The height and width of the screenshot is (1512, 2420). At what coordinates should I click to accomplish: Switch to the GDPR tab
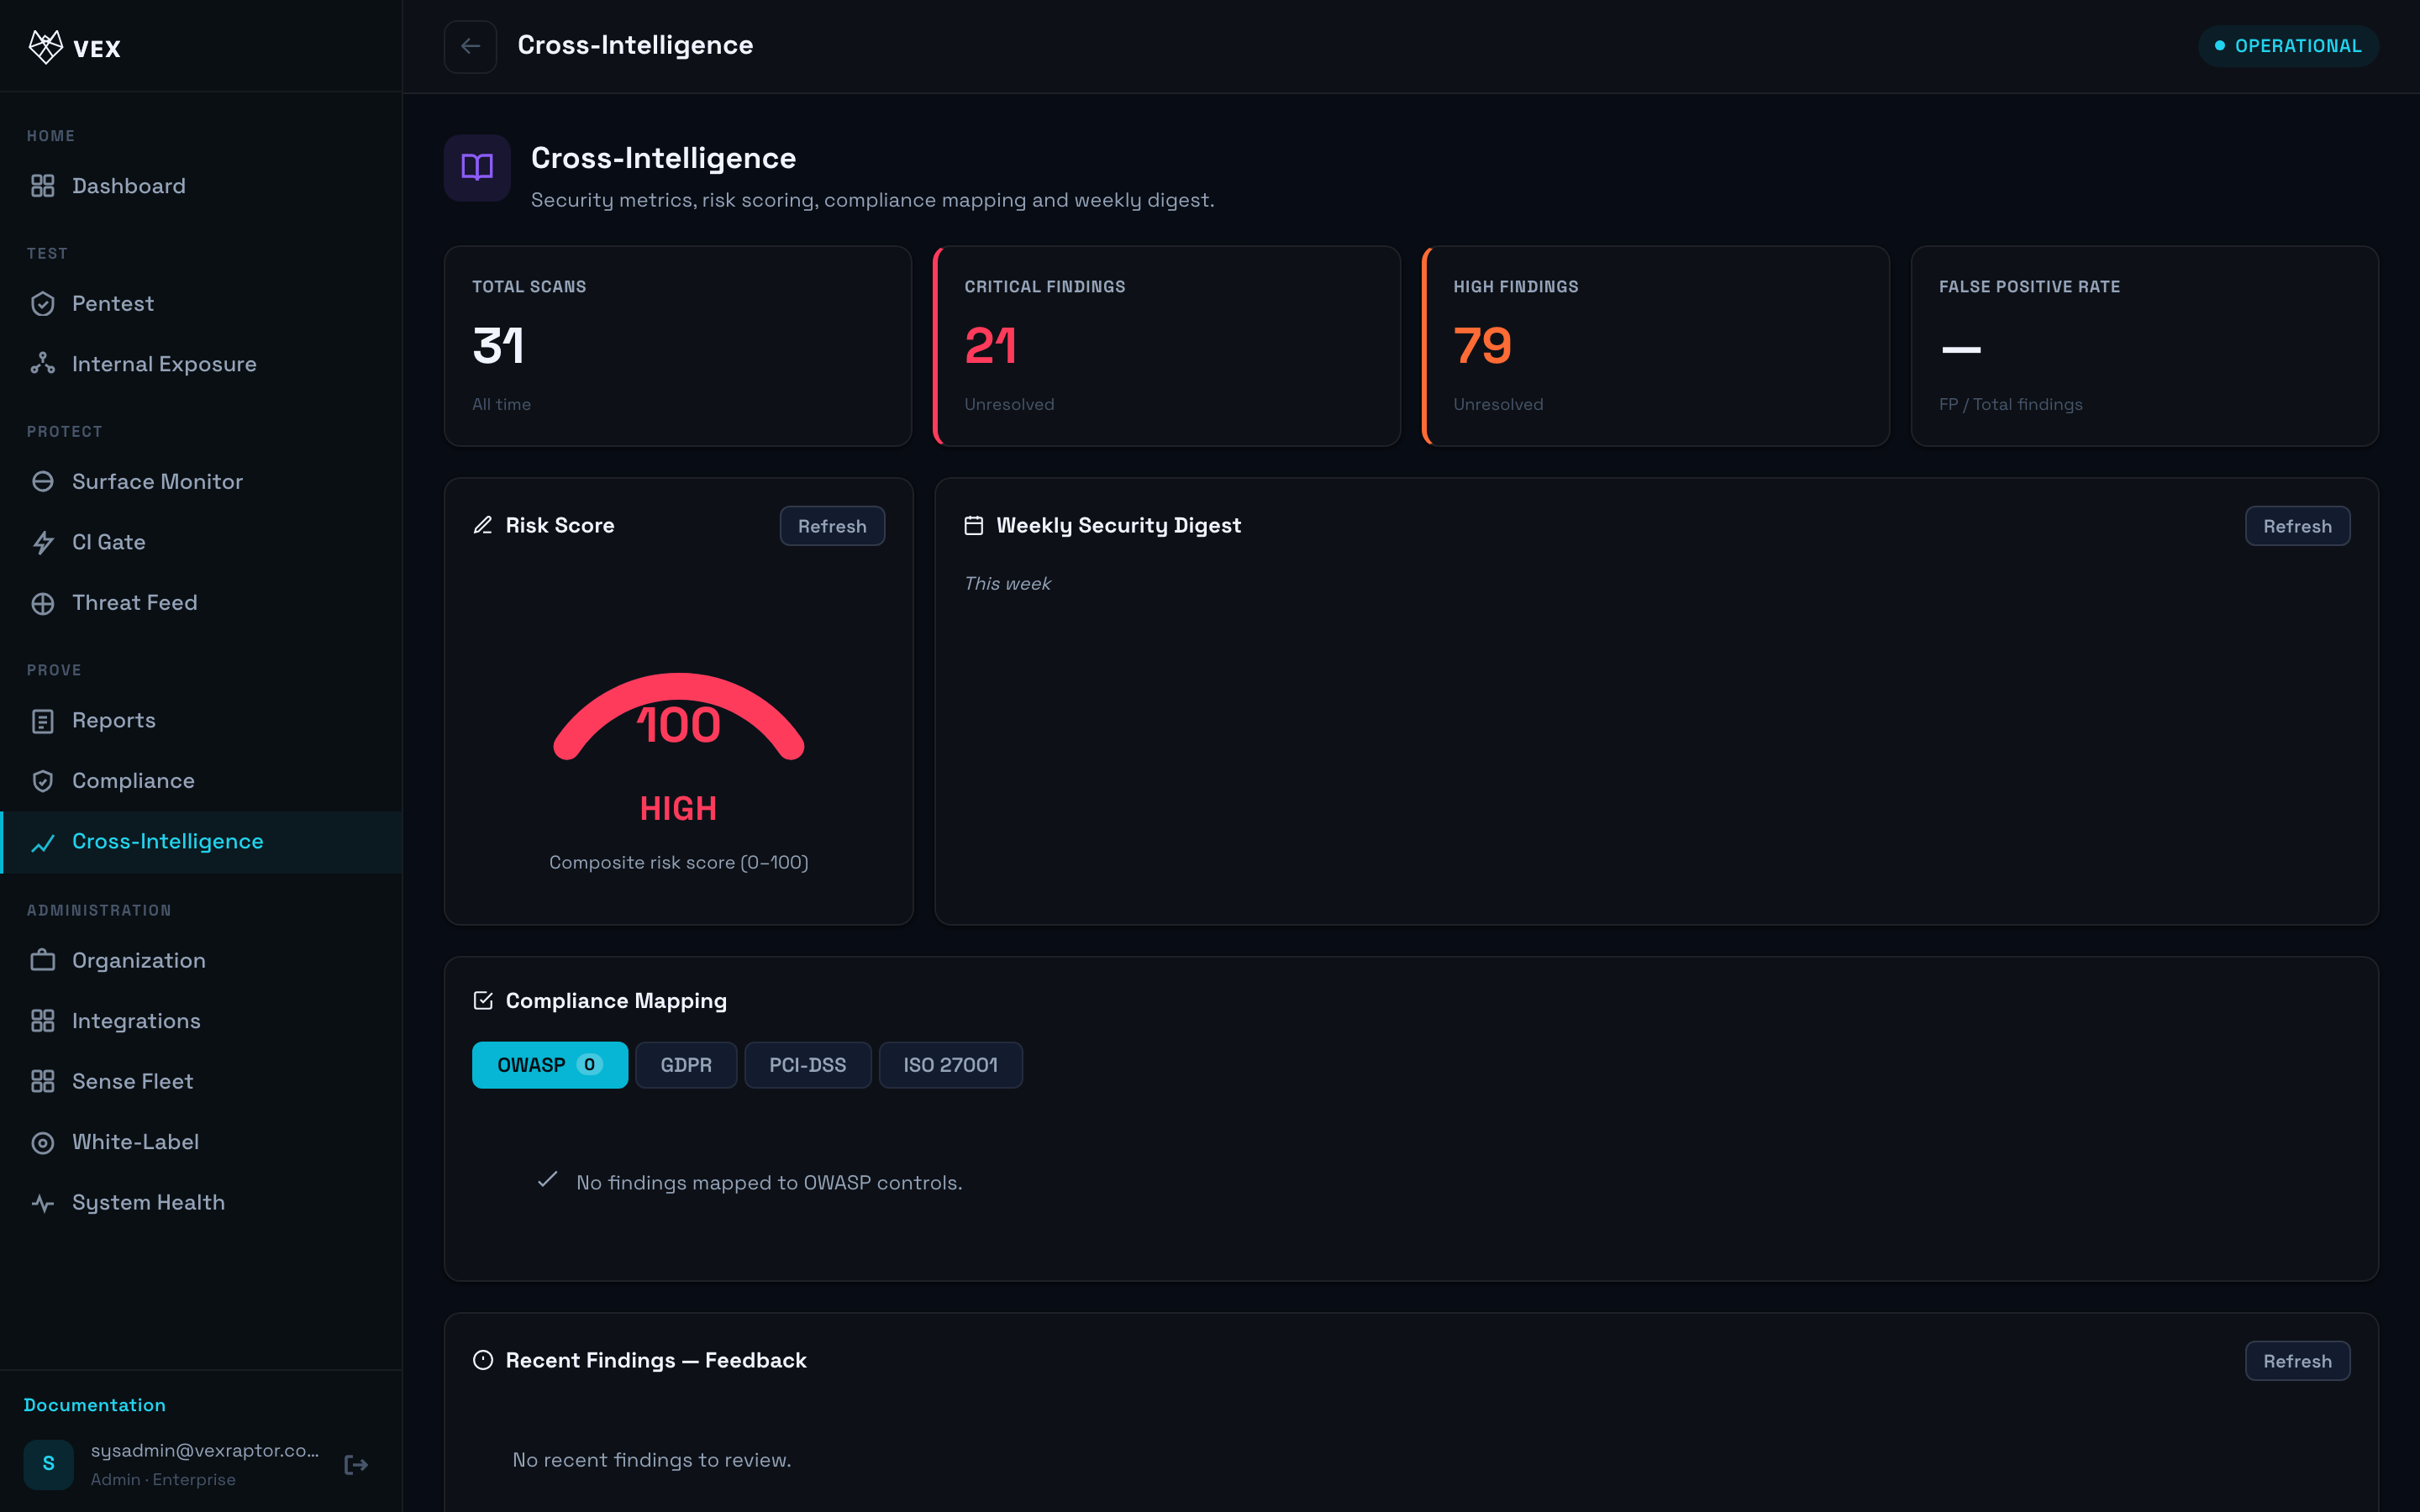(x=686, y=1065)
